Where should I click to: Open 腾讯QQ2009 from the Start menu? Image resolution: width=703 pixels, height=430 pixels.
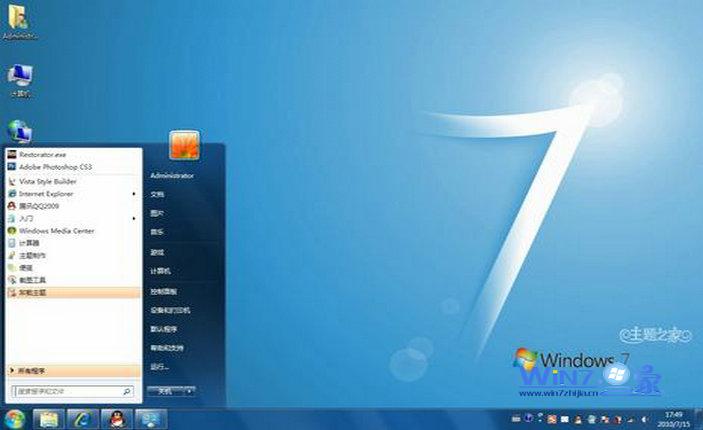pyautogui.click(x=74, y=206)
